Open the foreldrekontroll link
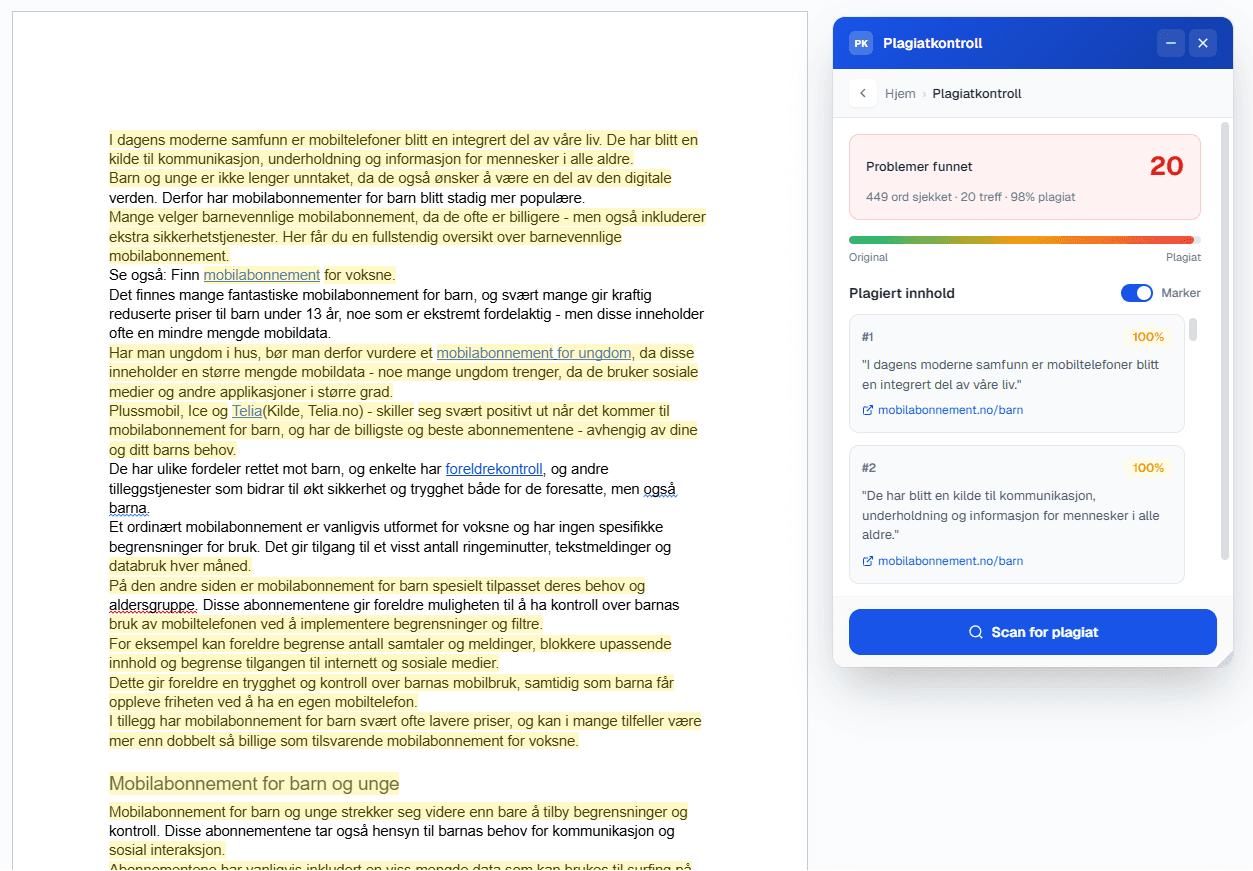 [x=493, y=468]
